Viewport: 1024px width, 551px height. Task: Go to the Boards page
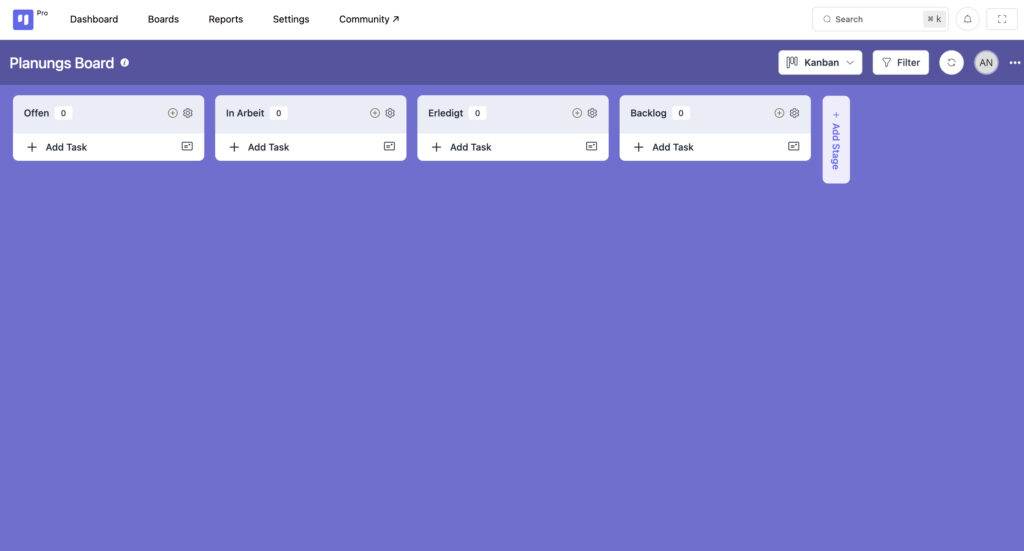(x=163, y=20)
